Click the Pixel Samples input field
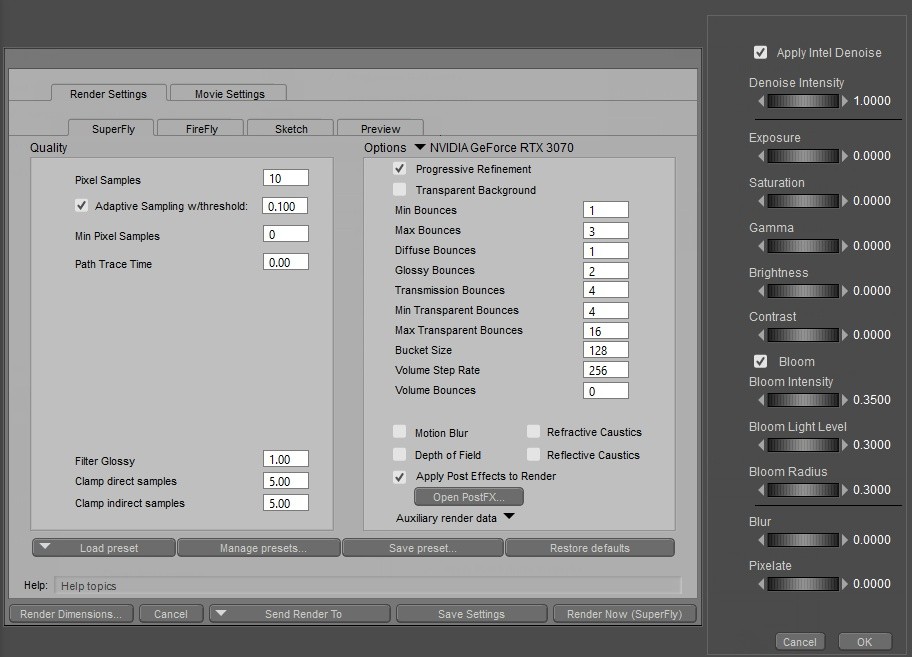This screenshot has height=657, width=912. point(285,178)
